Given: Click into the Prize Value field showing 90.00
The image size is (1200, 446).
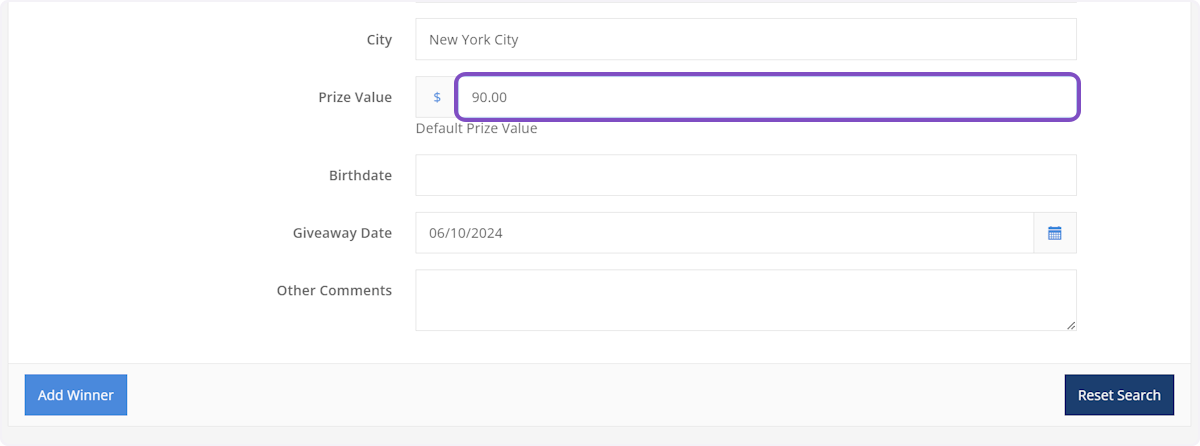Looking at the screenshot, I should click(766, 97).
